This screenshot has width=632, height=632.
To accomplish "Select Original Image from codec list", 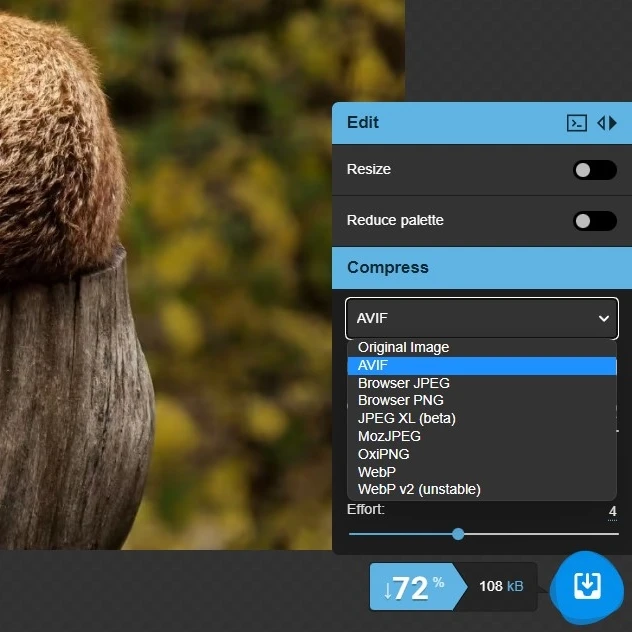I will (x=404, y=347).
